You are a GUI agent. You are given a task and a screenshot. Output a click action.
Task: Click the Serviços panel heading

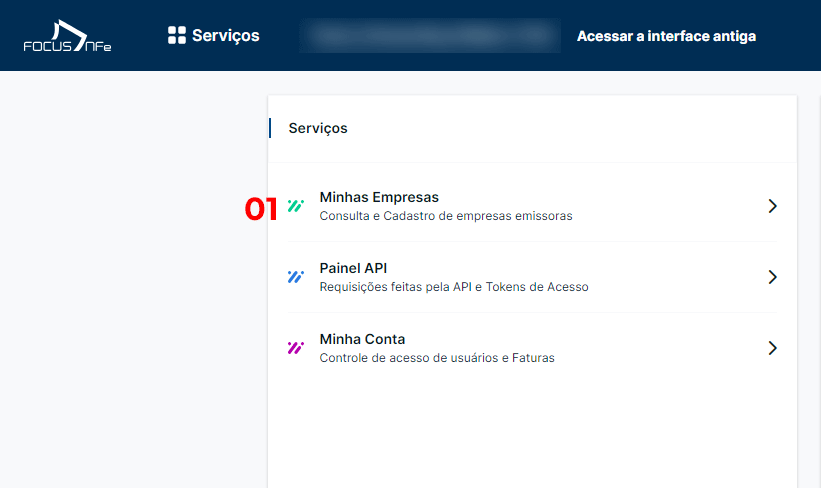coord(318,128)
